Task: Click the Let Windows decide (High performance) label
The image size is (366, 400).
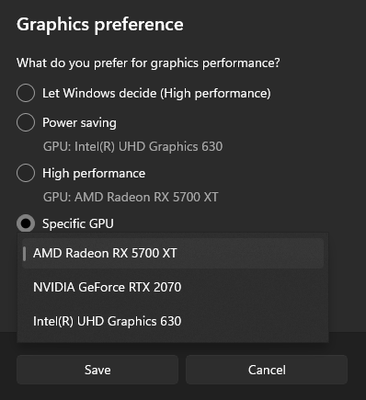Action: [x=156, y=93]
